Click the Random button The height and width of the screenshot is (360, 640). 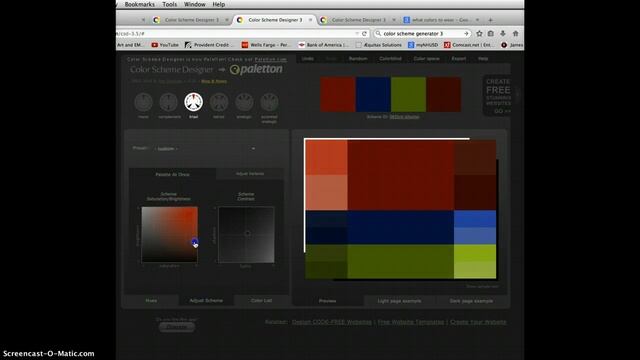[x=358, y=58]
